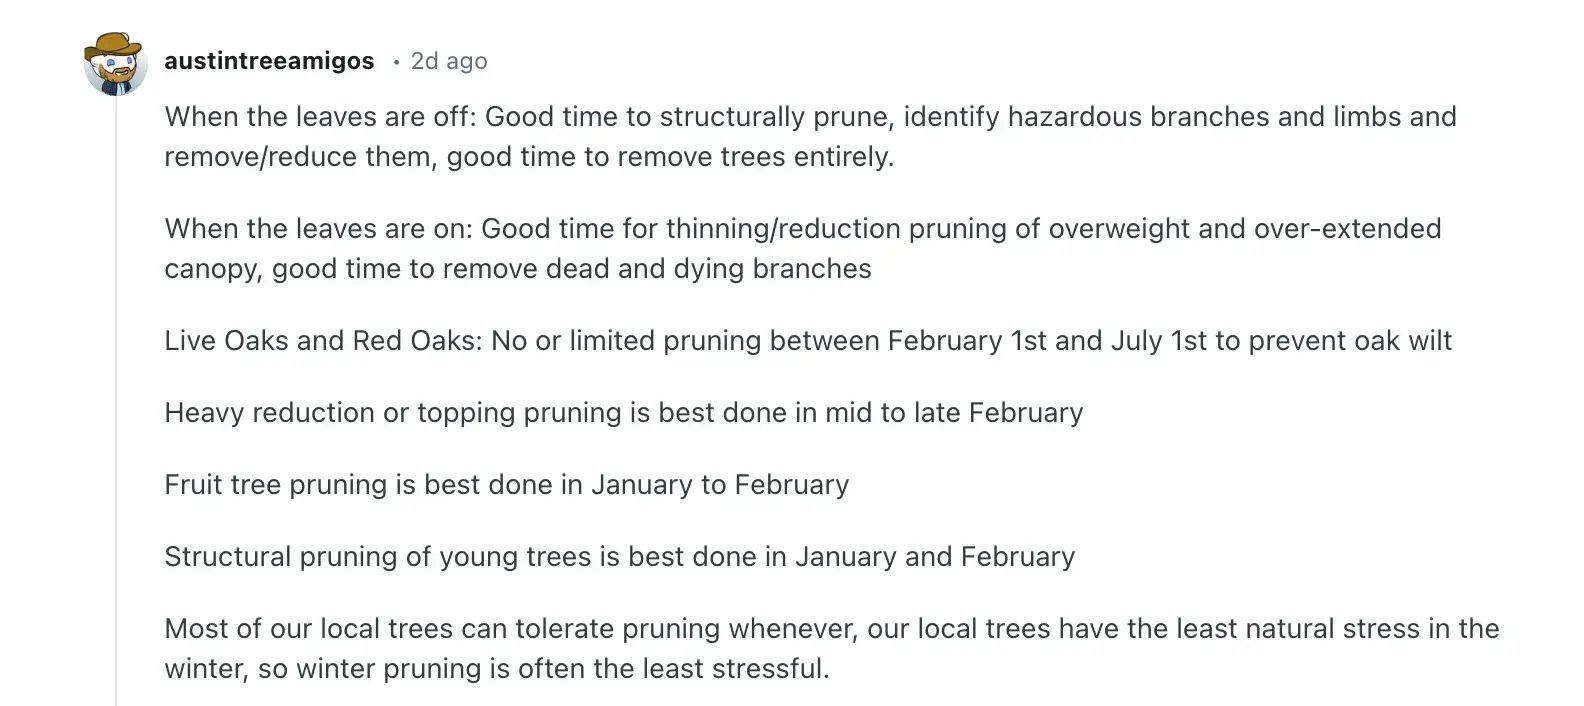This screenshot has height=706, width=1584.
Task: Click the "Live Oaks and Red Oaks" line
Action: [808, 341]
